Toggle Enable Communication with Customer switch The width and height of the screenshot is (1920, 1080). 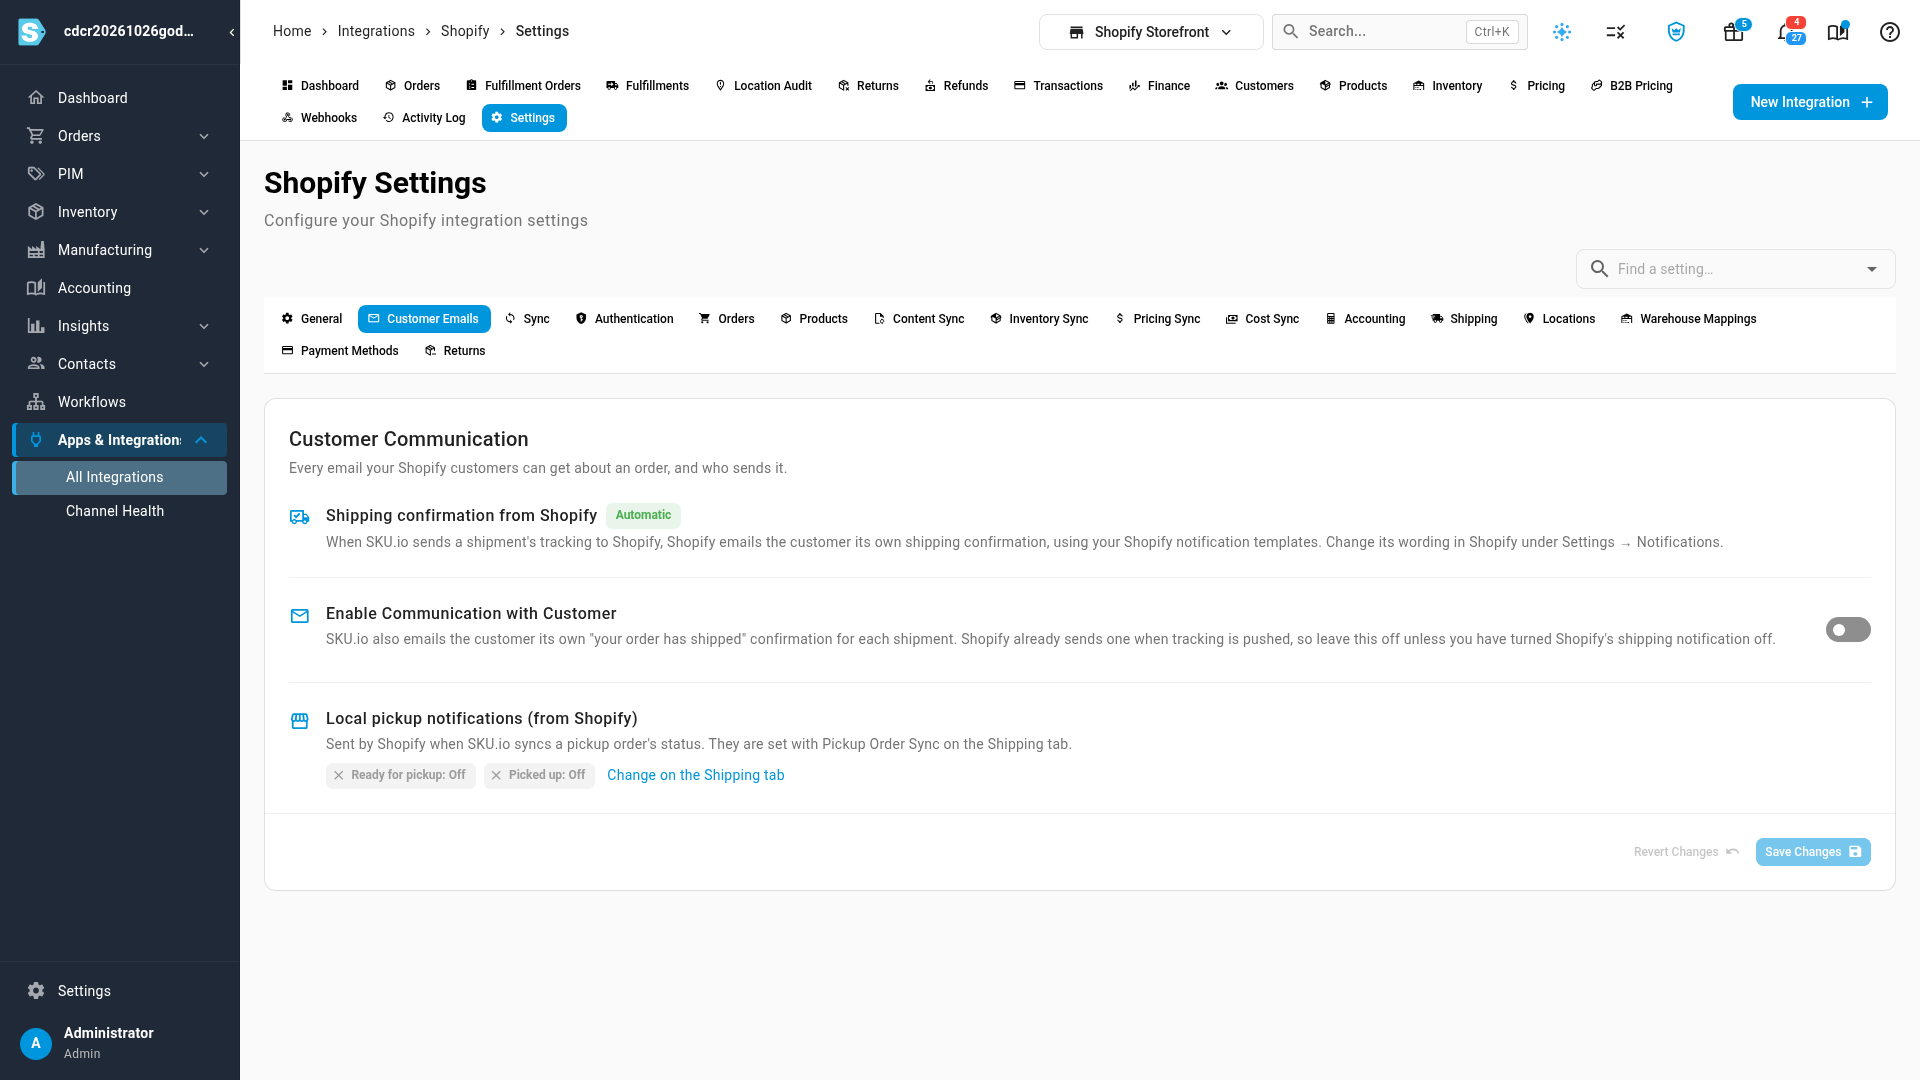[1848, 630]
